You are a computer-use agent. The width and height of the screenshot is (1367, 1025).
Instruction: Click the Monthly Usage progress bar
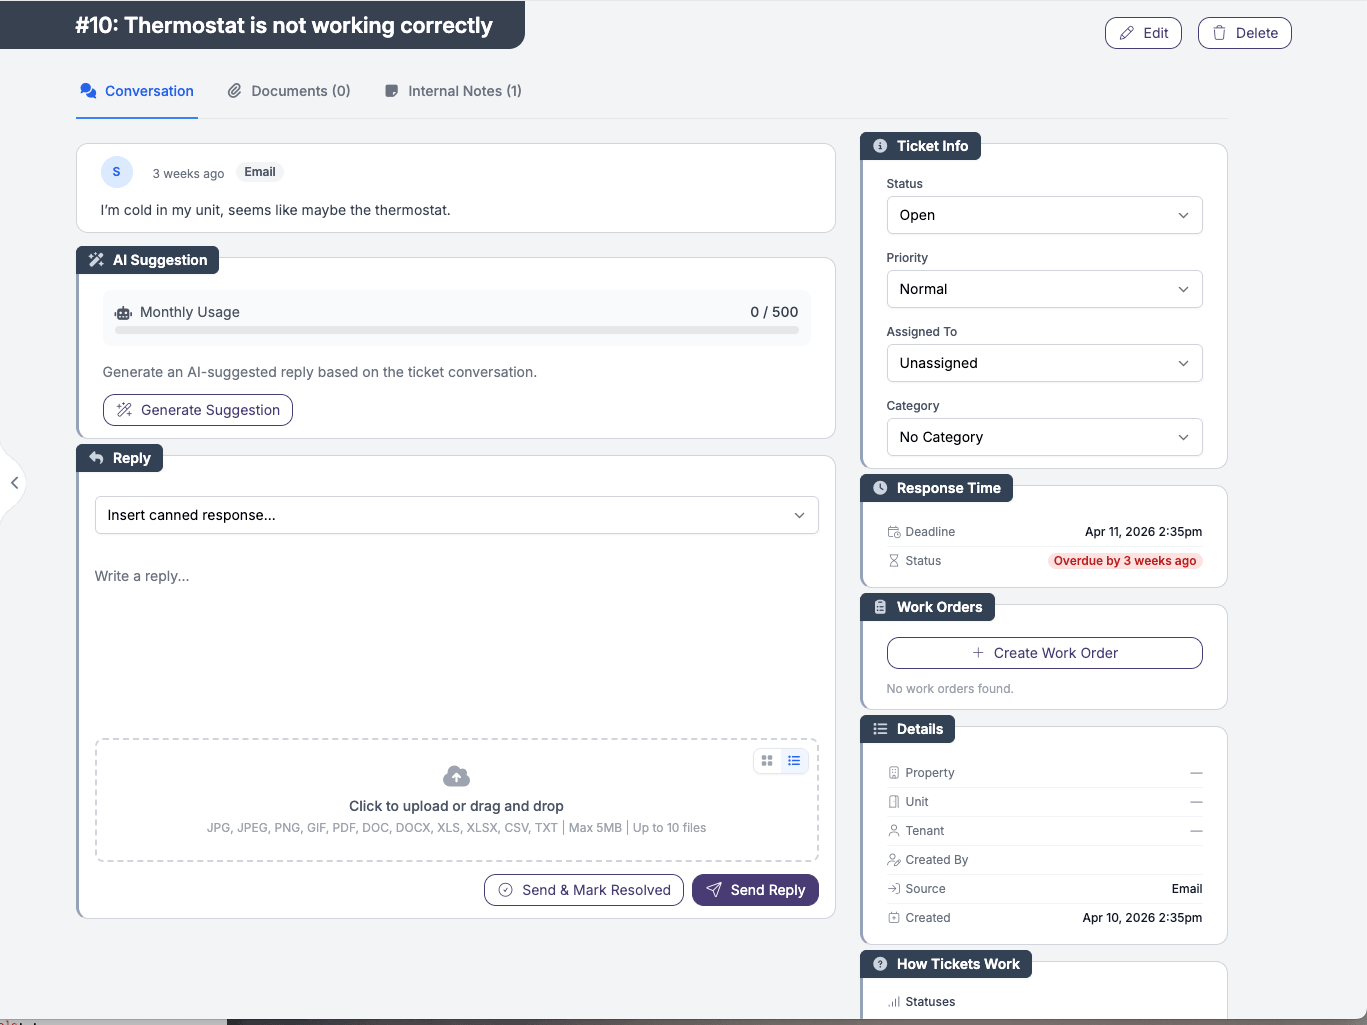point(456,330)
